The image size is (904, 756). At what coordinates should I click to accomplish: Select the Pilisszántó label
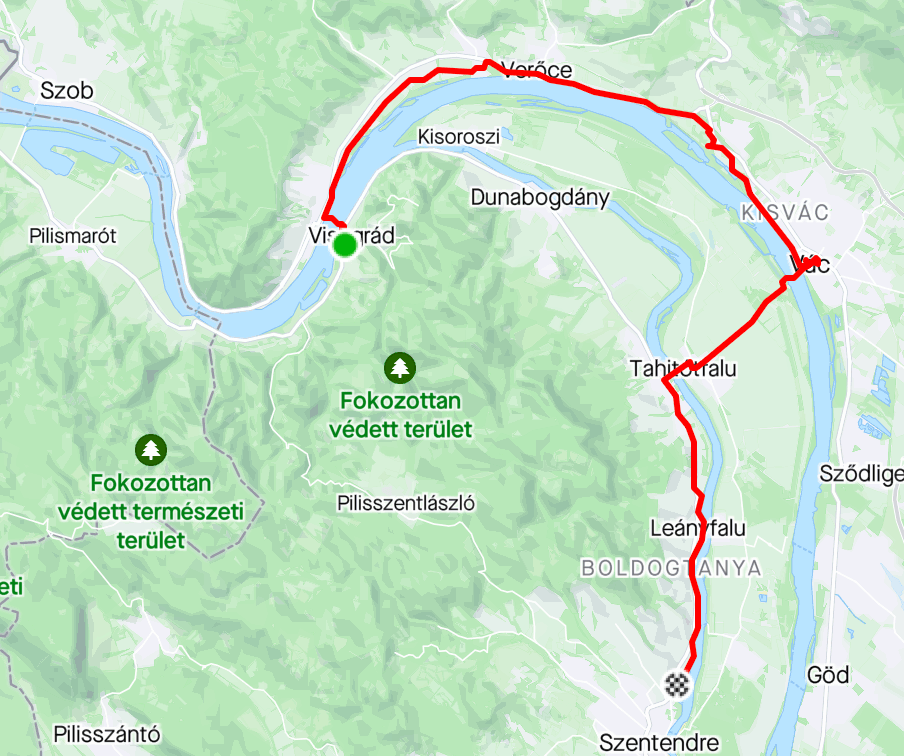click(x=107, y=734)
